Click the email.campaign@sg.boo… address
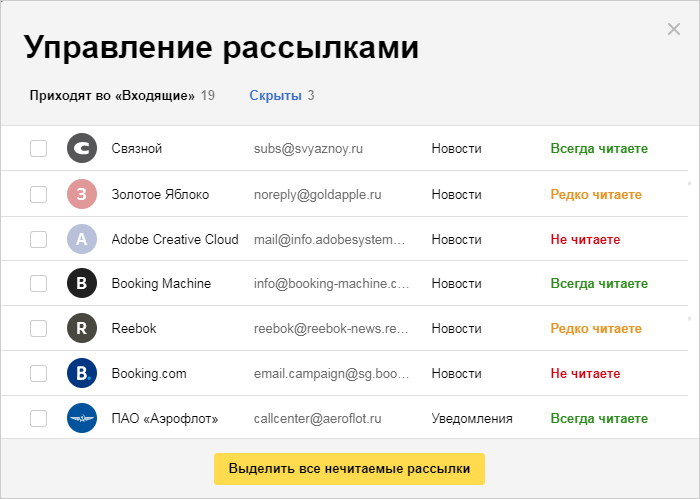700x499 pixels. click(331, 373)
